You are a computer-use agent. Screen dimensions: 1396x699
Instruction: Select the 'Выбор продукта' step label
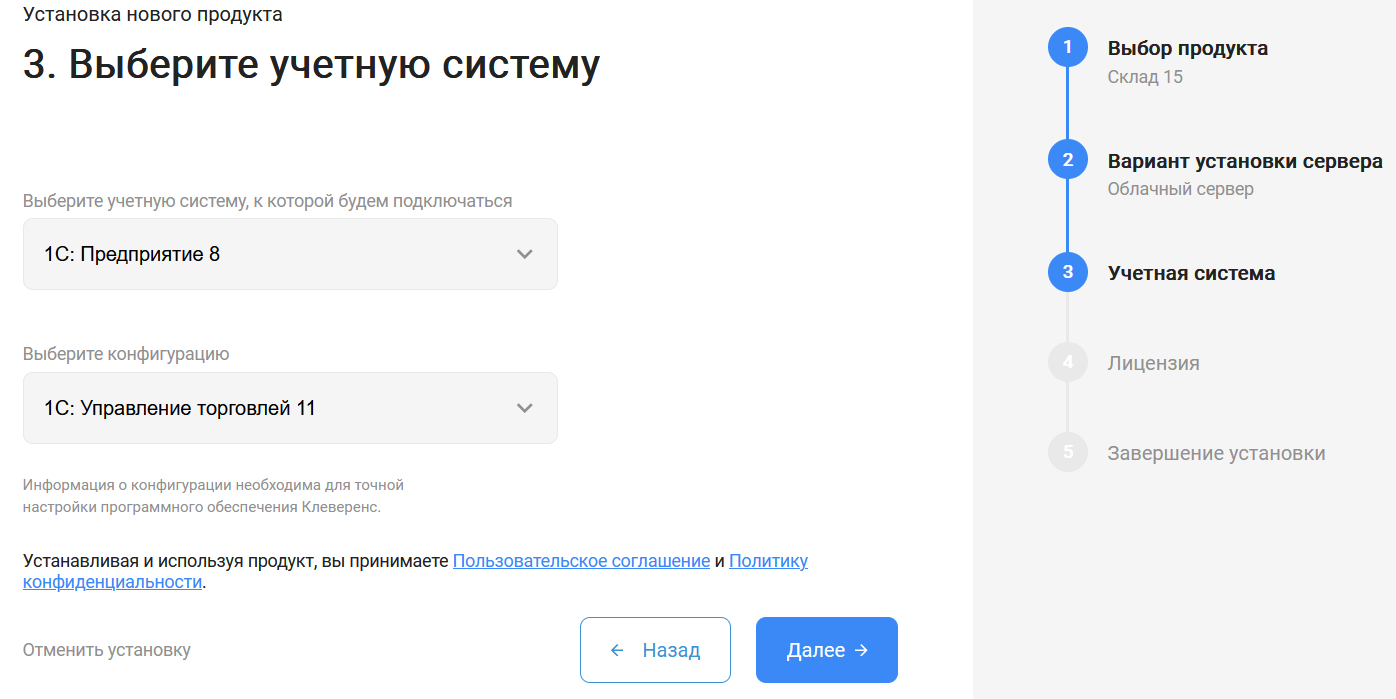pyautogui.click(x=1188, y=48)
